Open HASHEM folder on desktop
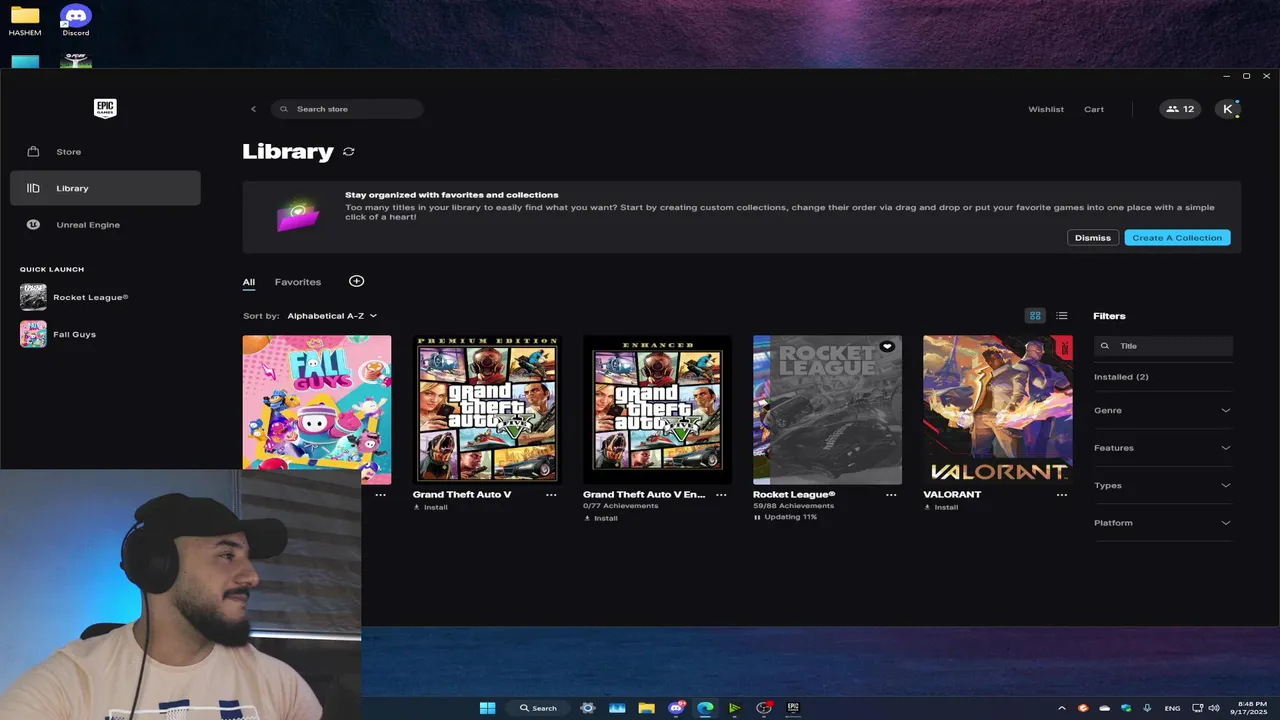Viewport: 1280px width, 720px height. pyautogui.click(x=25, y=21)
